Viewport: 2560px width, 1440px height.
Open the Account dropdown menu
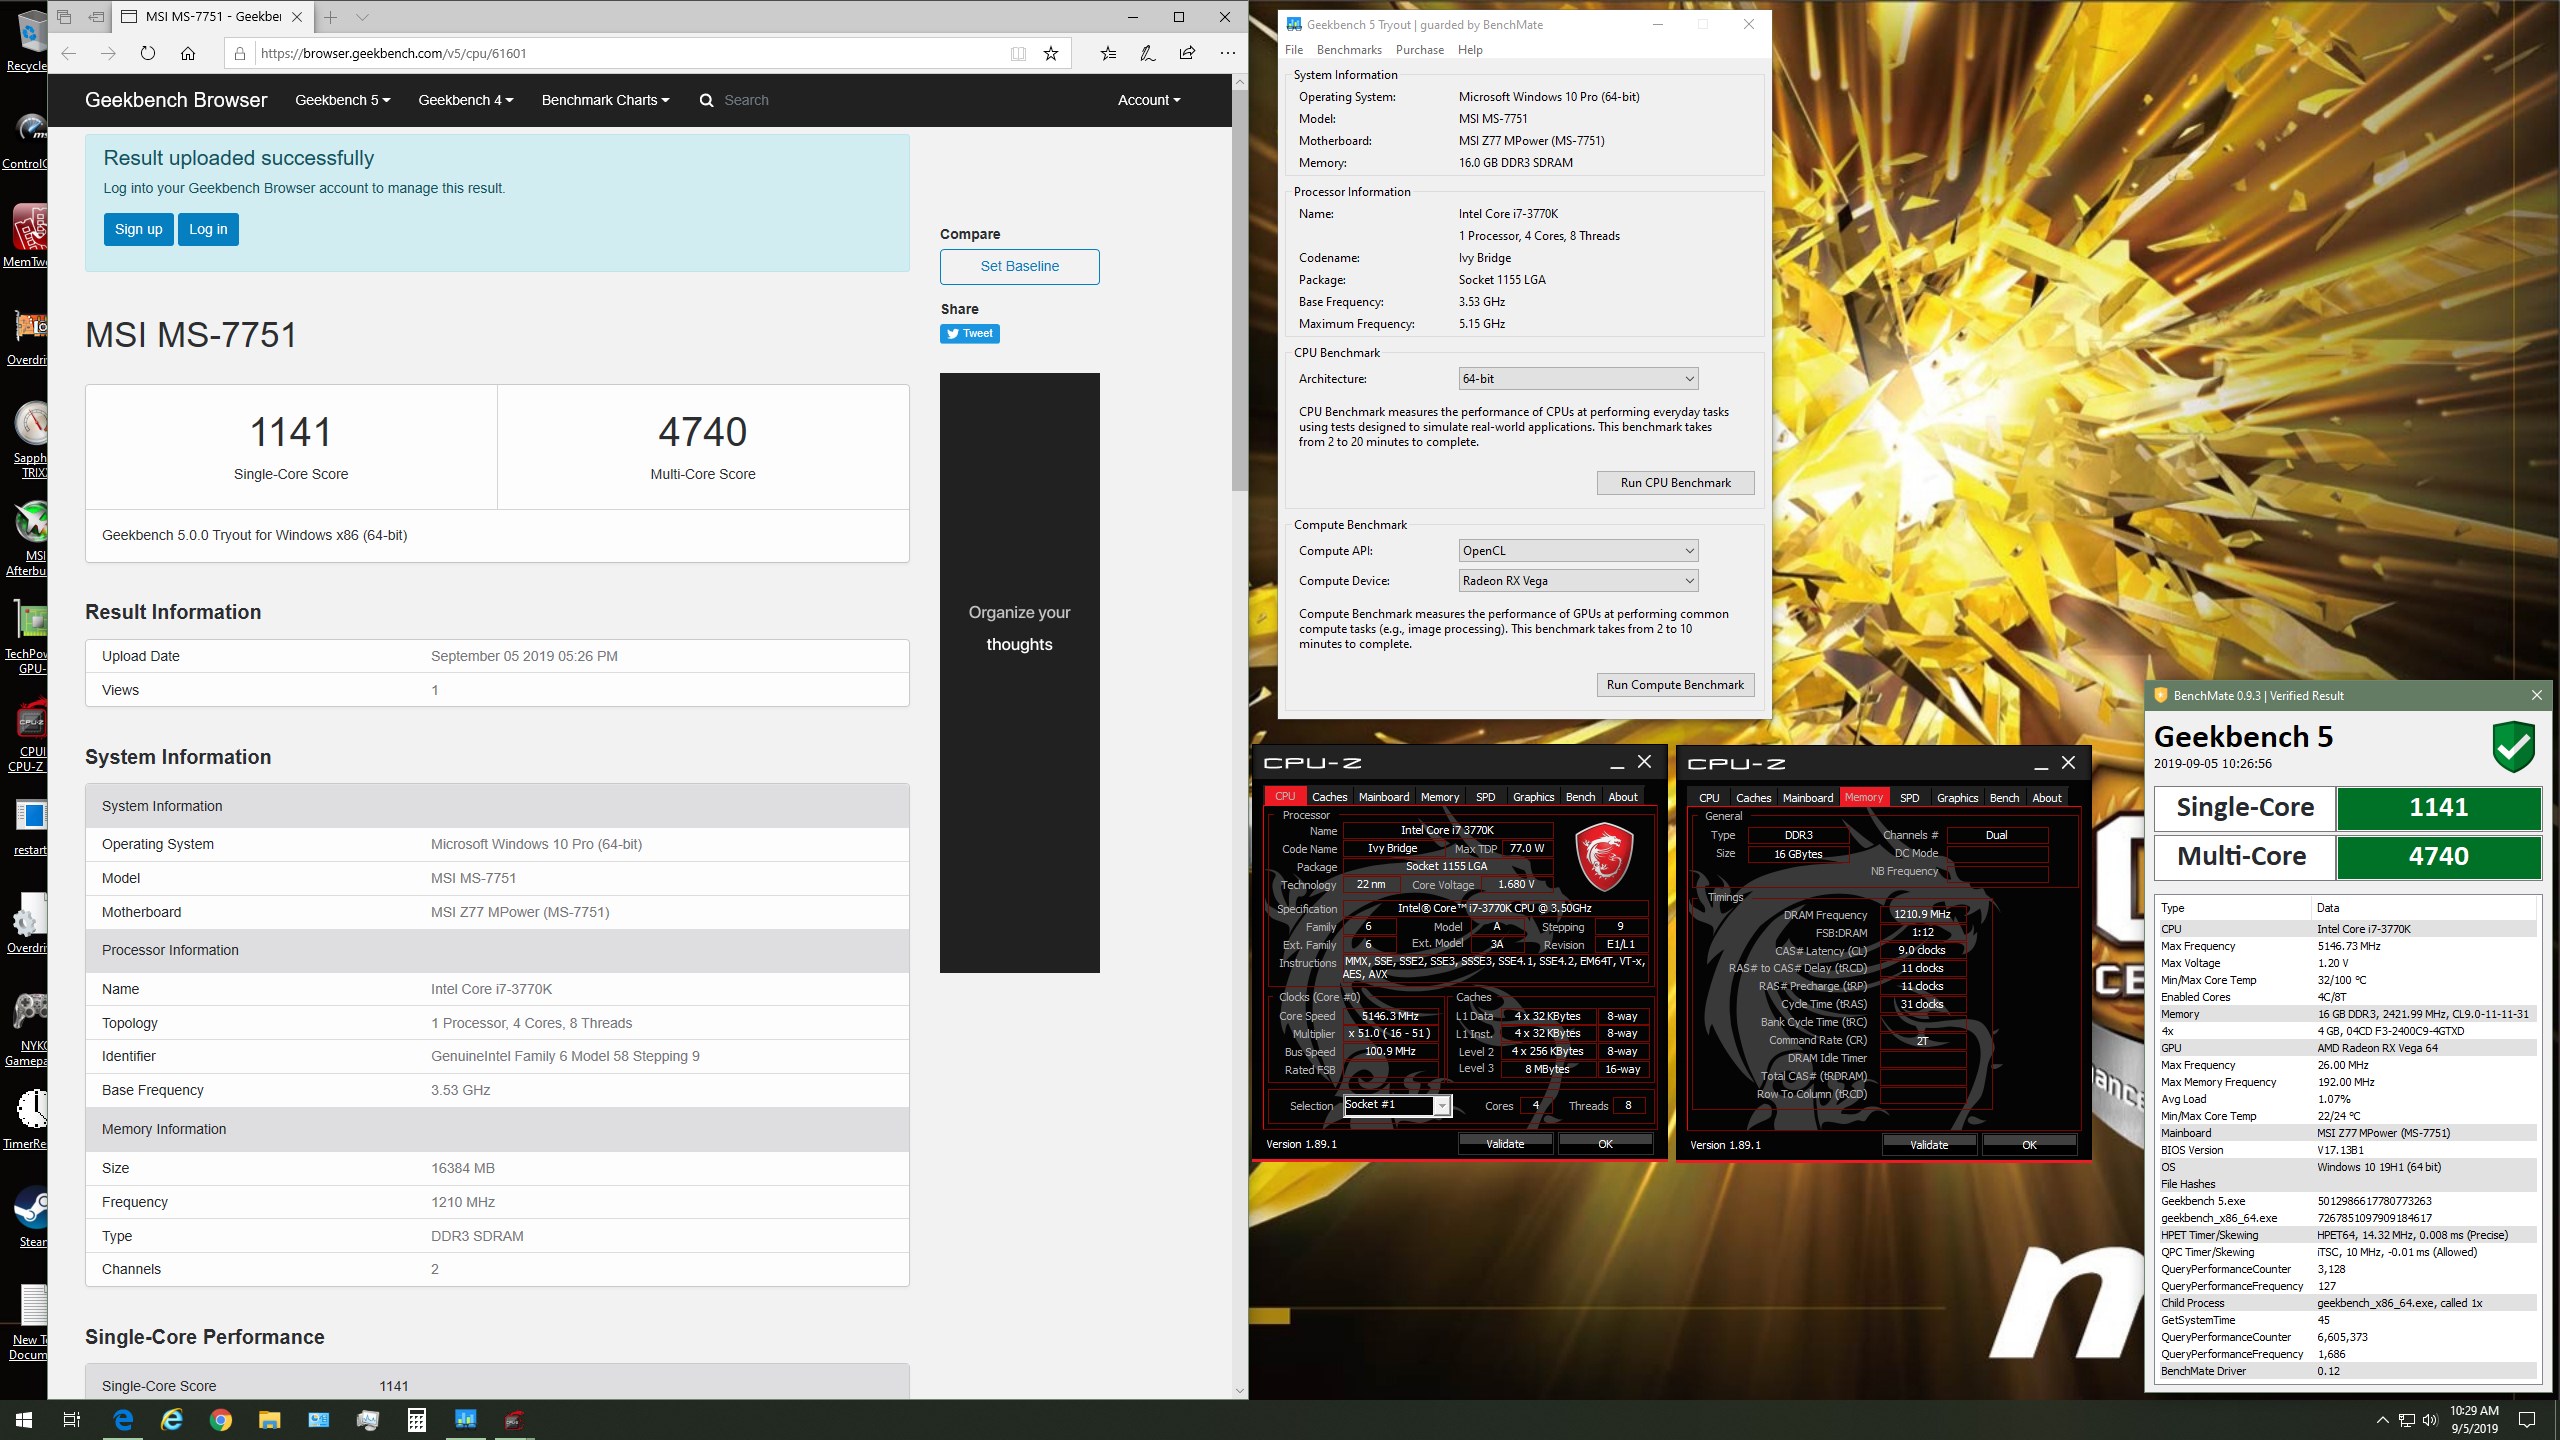pos(1149,100)
